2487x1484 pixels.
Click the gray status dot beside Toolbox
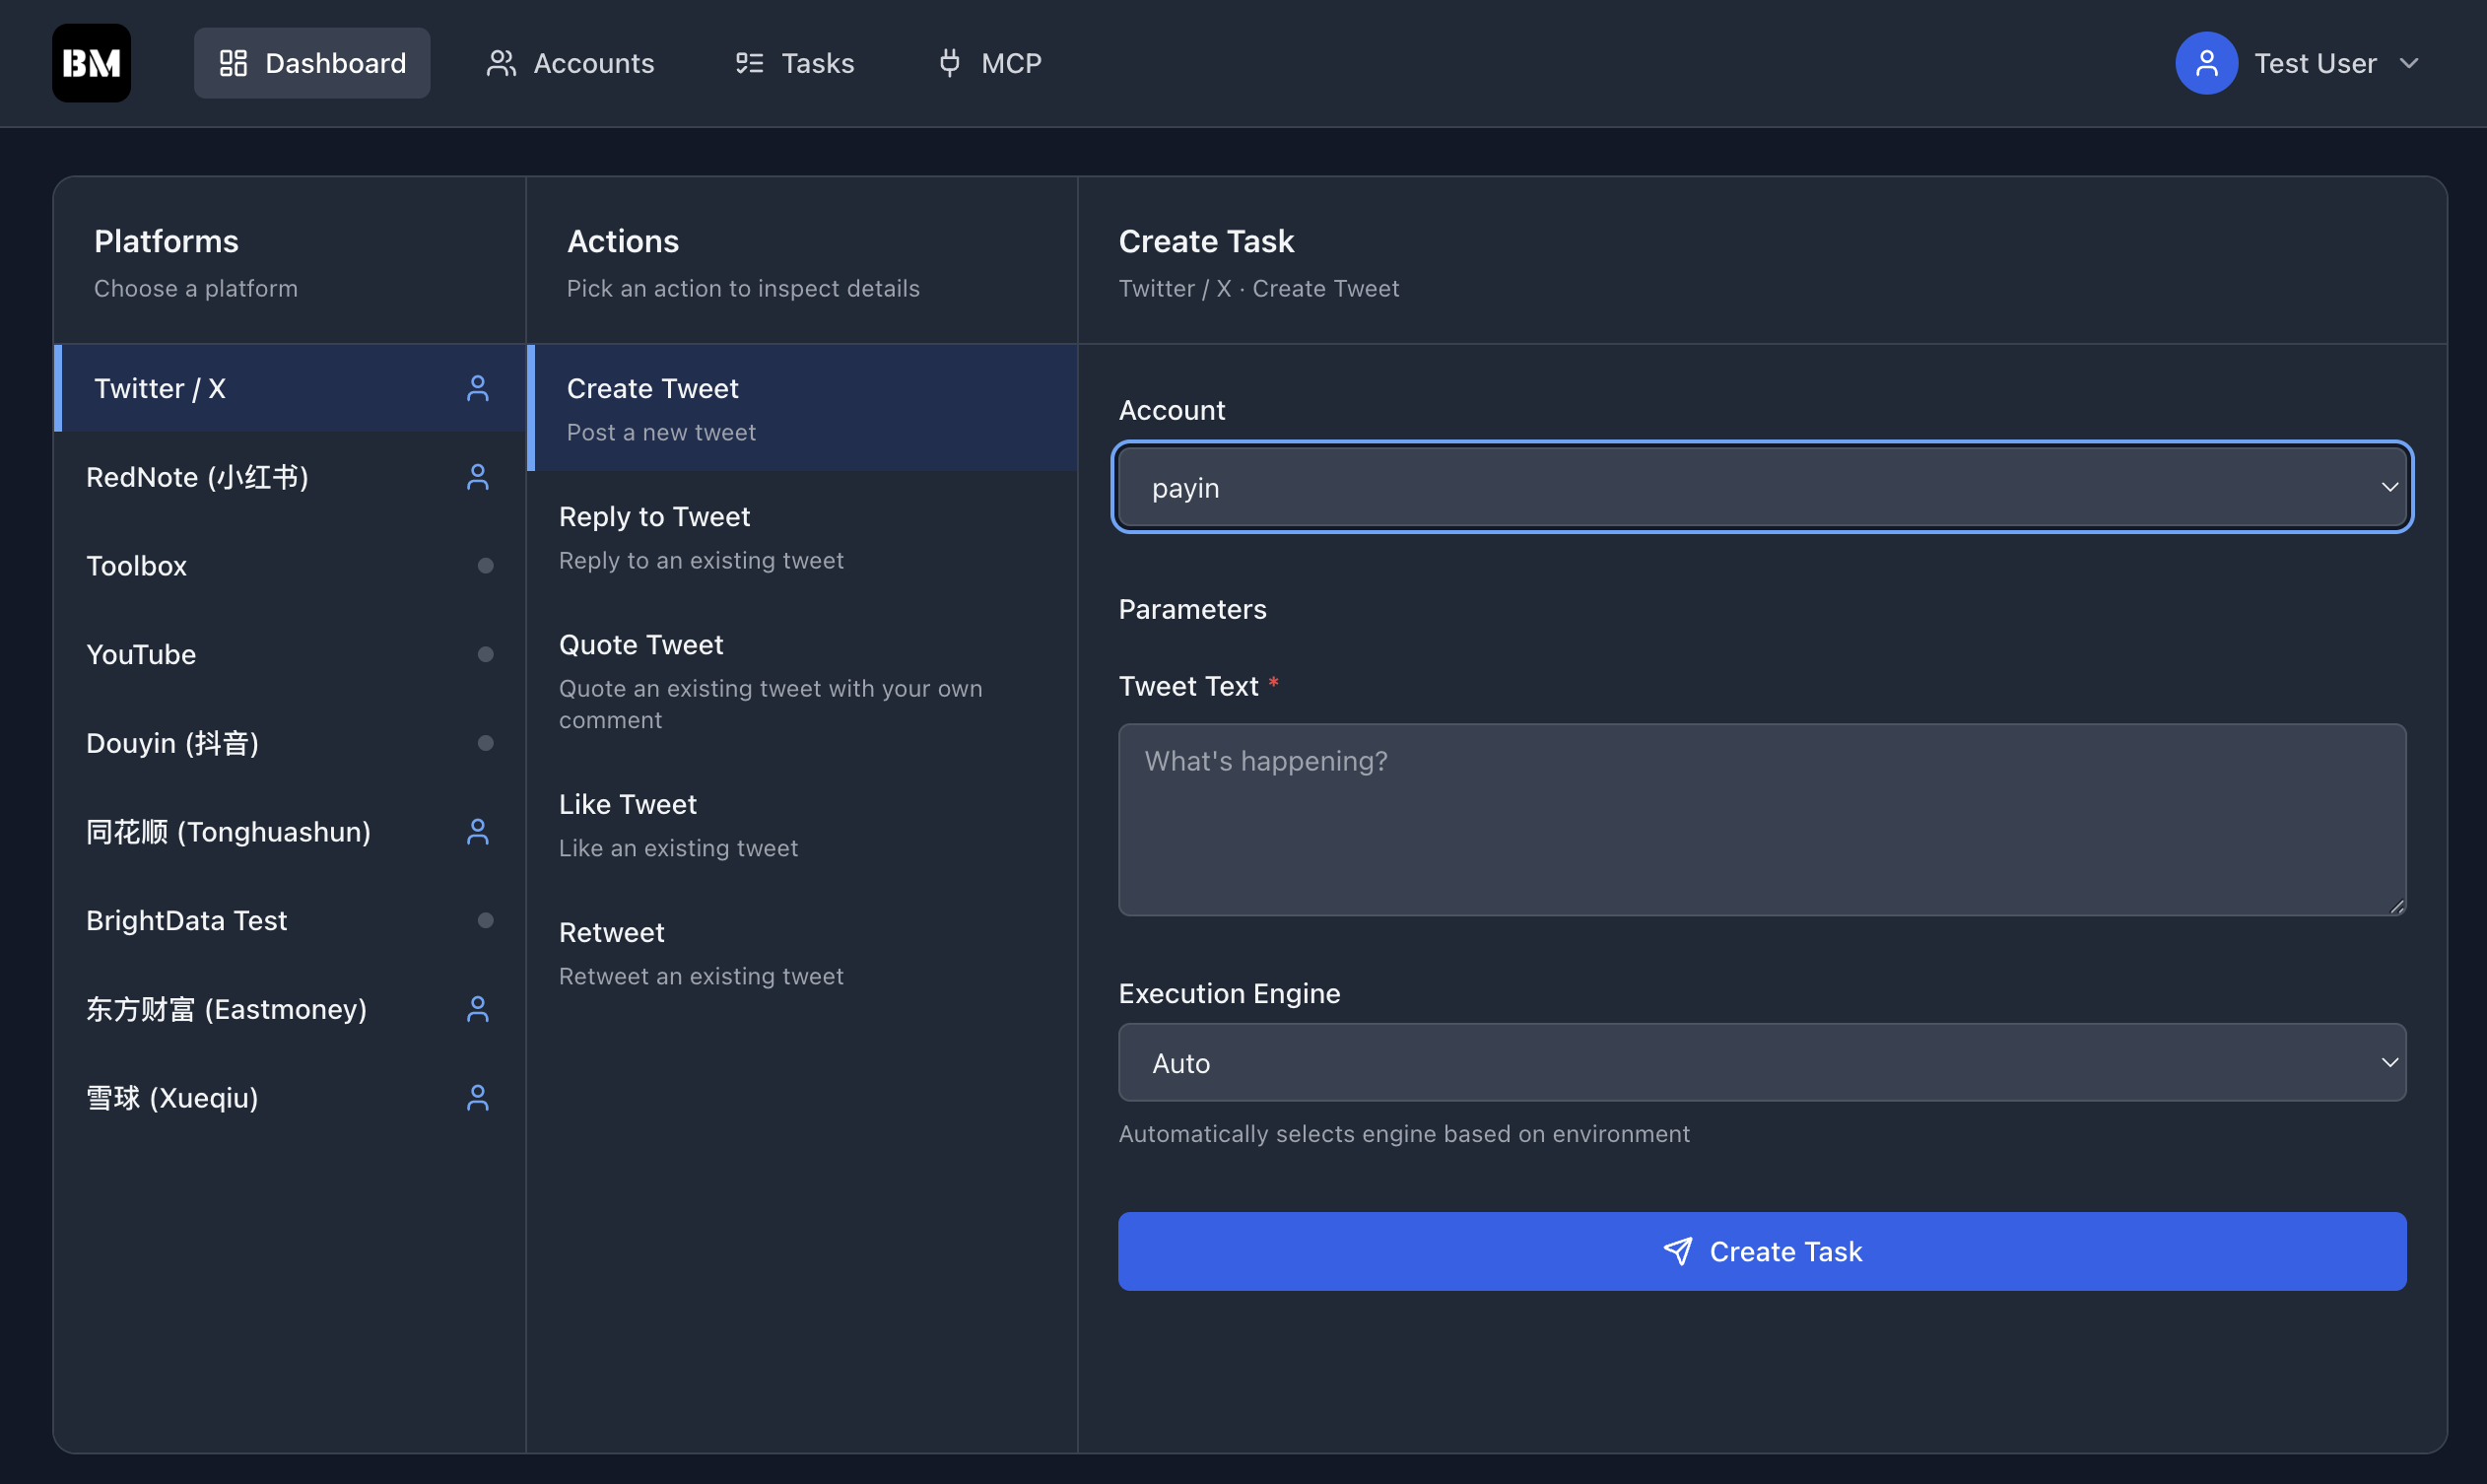click(x=485, y=566)
